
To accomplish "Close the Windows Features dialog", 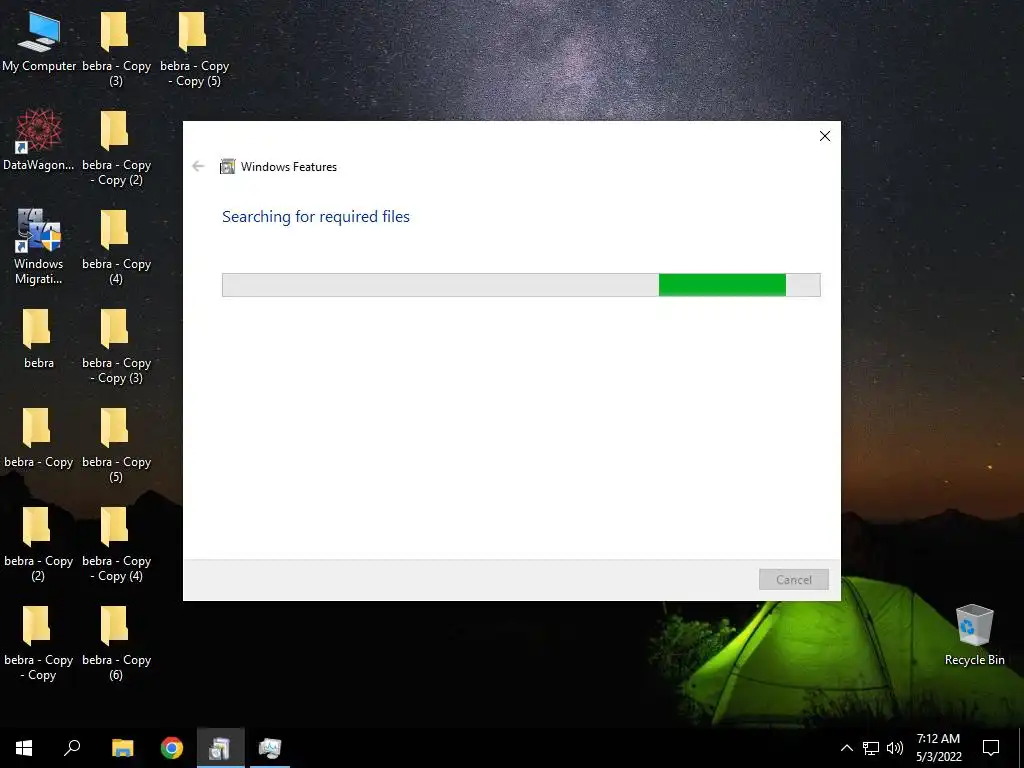I will click(825, 136).
